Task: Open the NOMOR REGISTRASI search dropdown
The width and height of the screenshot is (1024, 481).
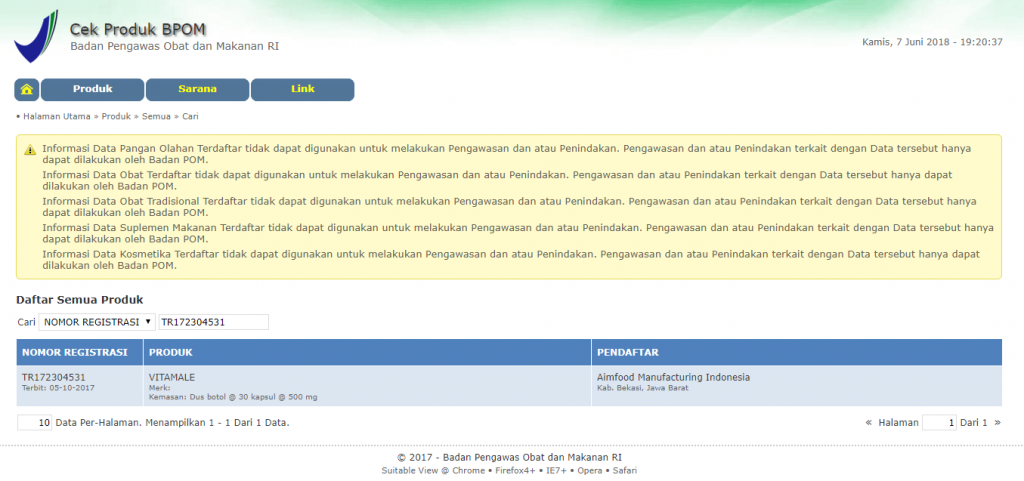Action: 97,322
